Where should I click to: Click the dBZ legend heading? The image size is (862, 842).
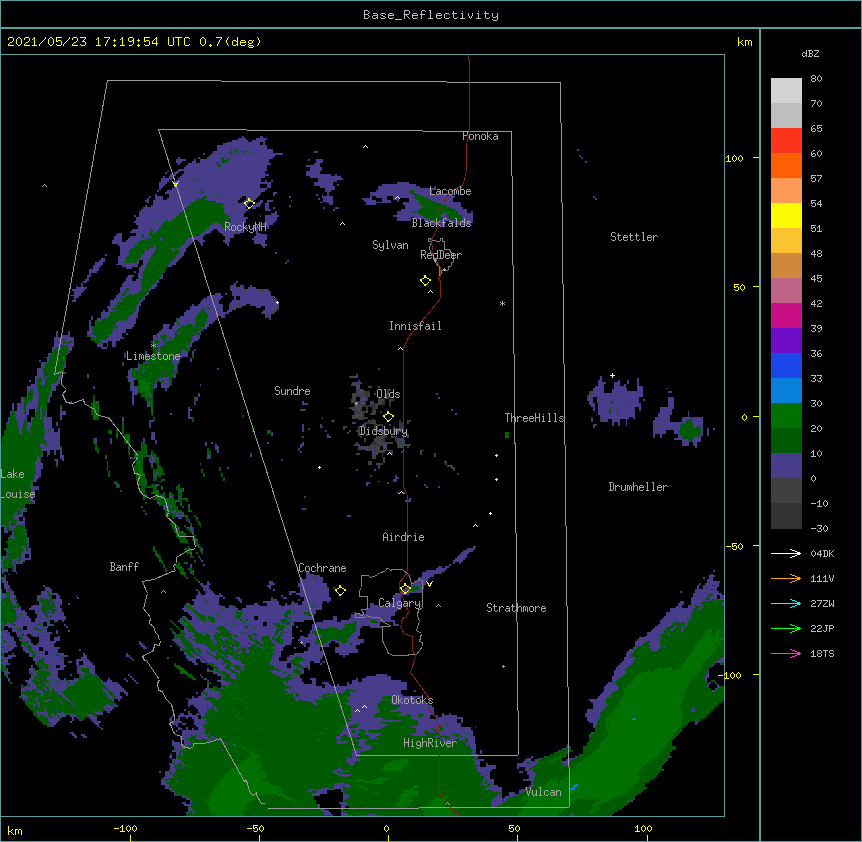(x=810, y=54)
